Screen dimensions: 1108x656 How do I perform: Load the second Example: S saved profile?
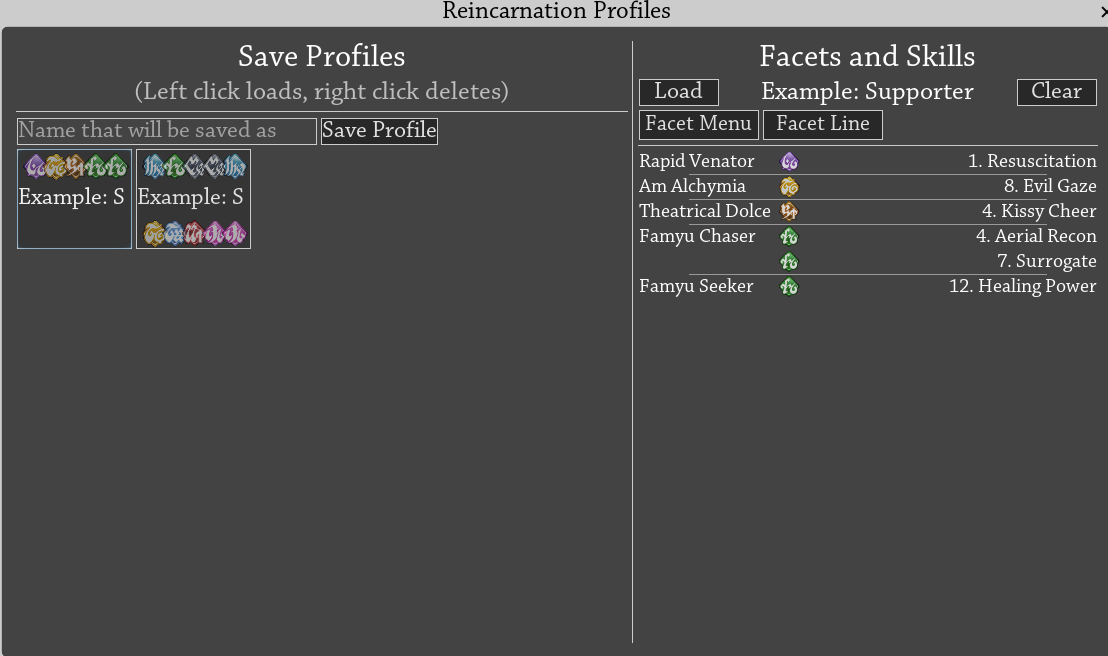(194, 199)
